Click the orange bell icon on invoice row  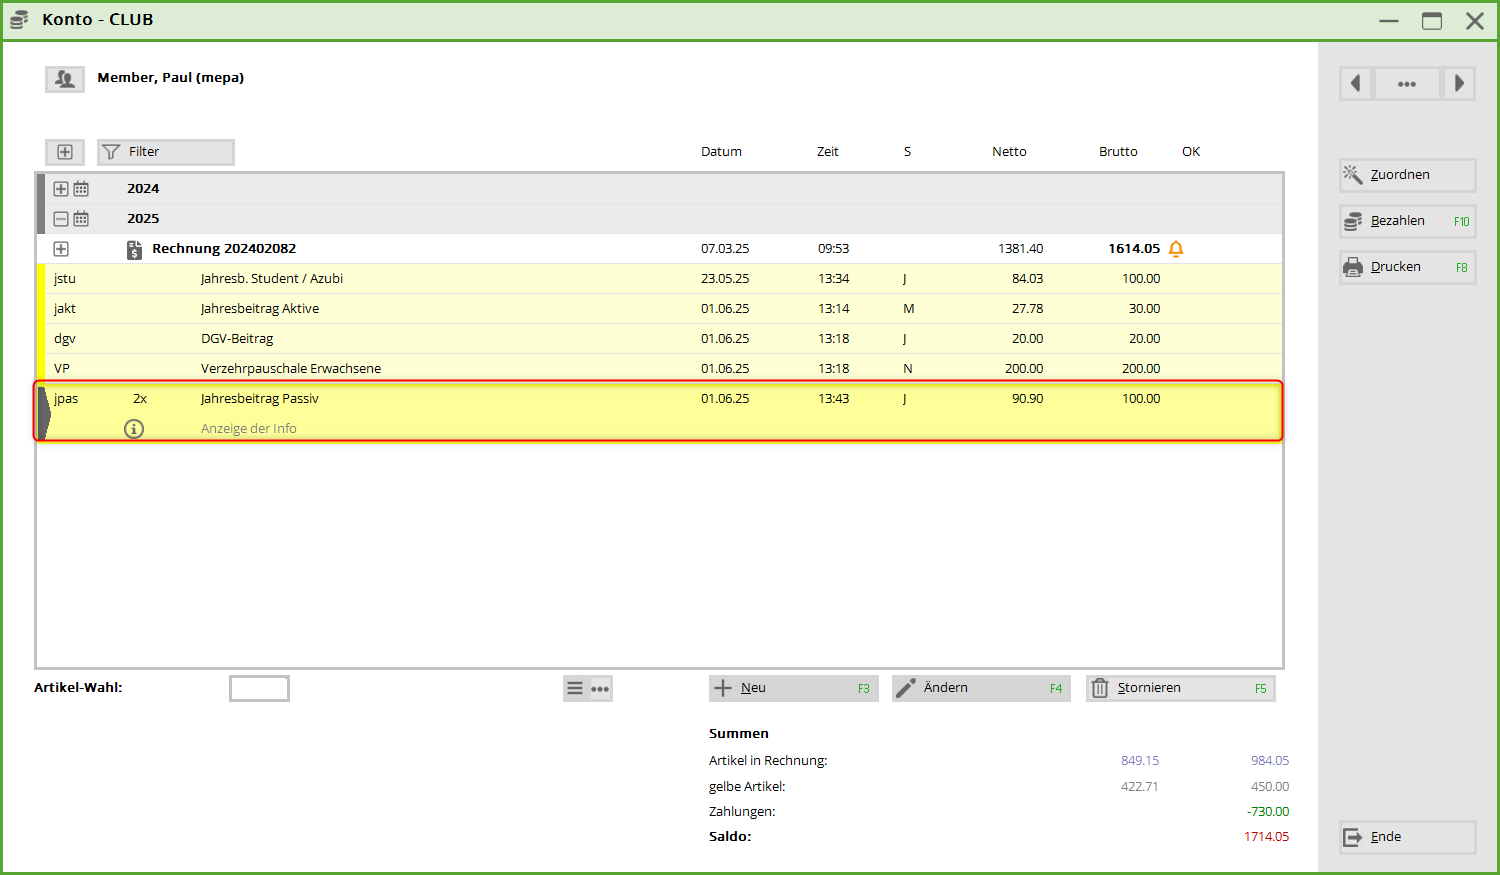1176,249
